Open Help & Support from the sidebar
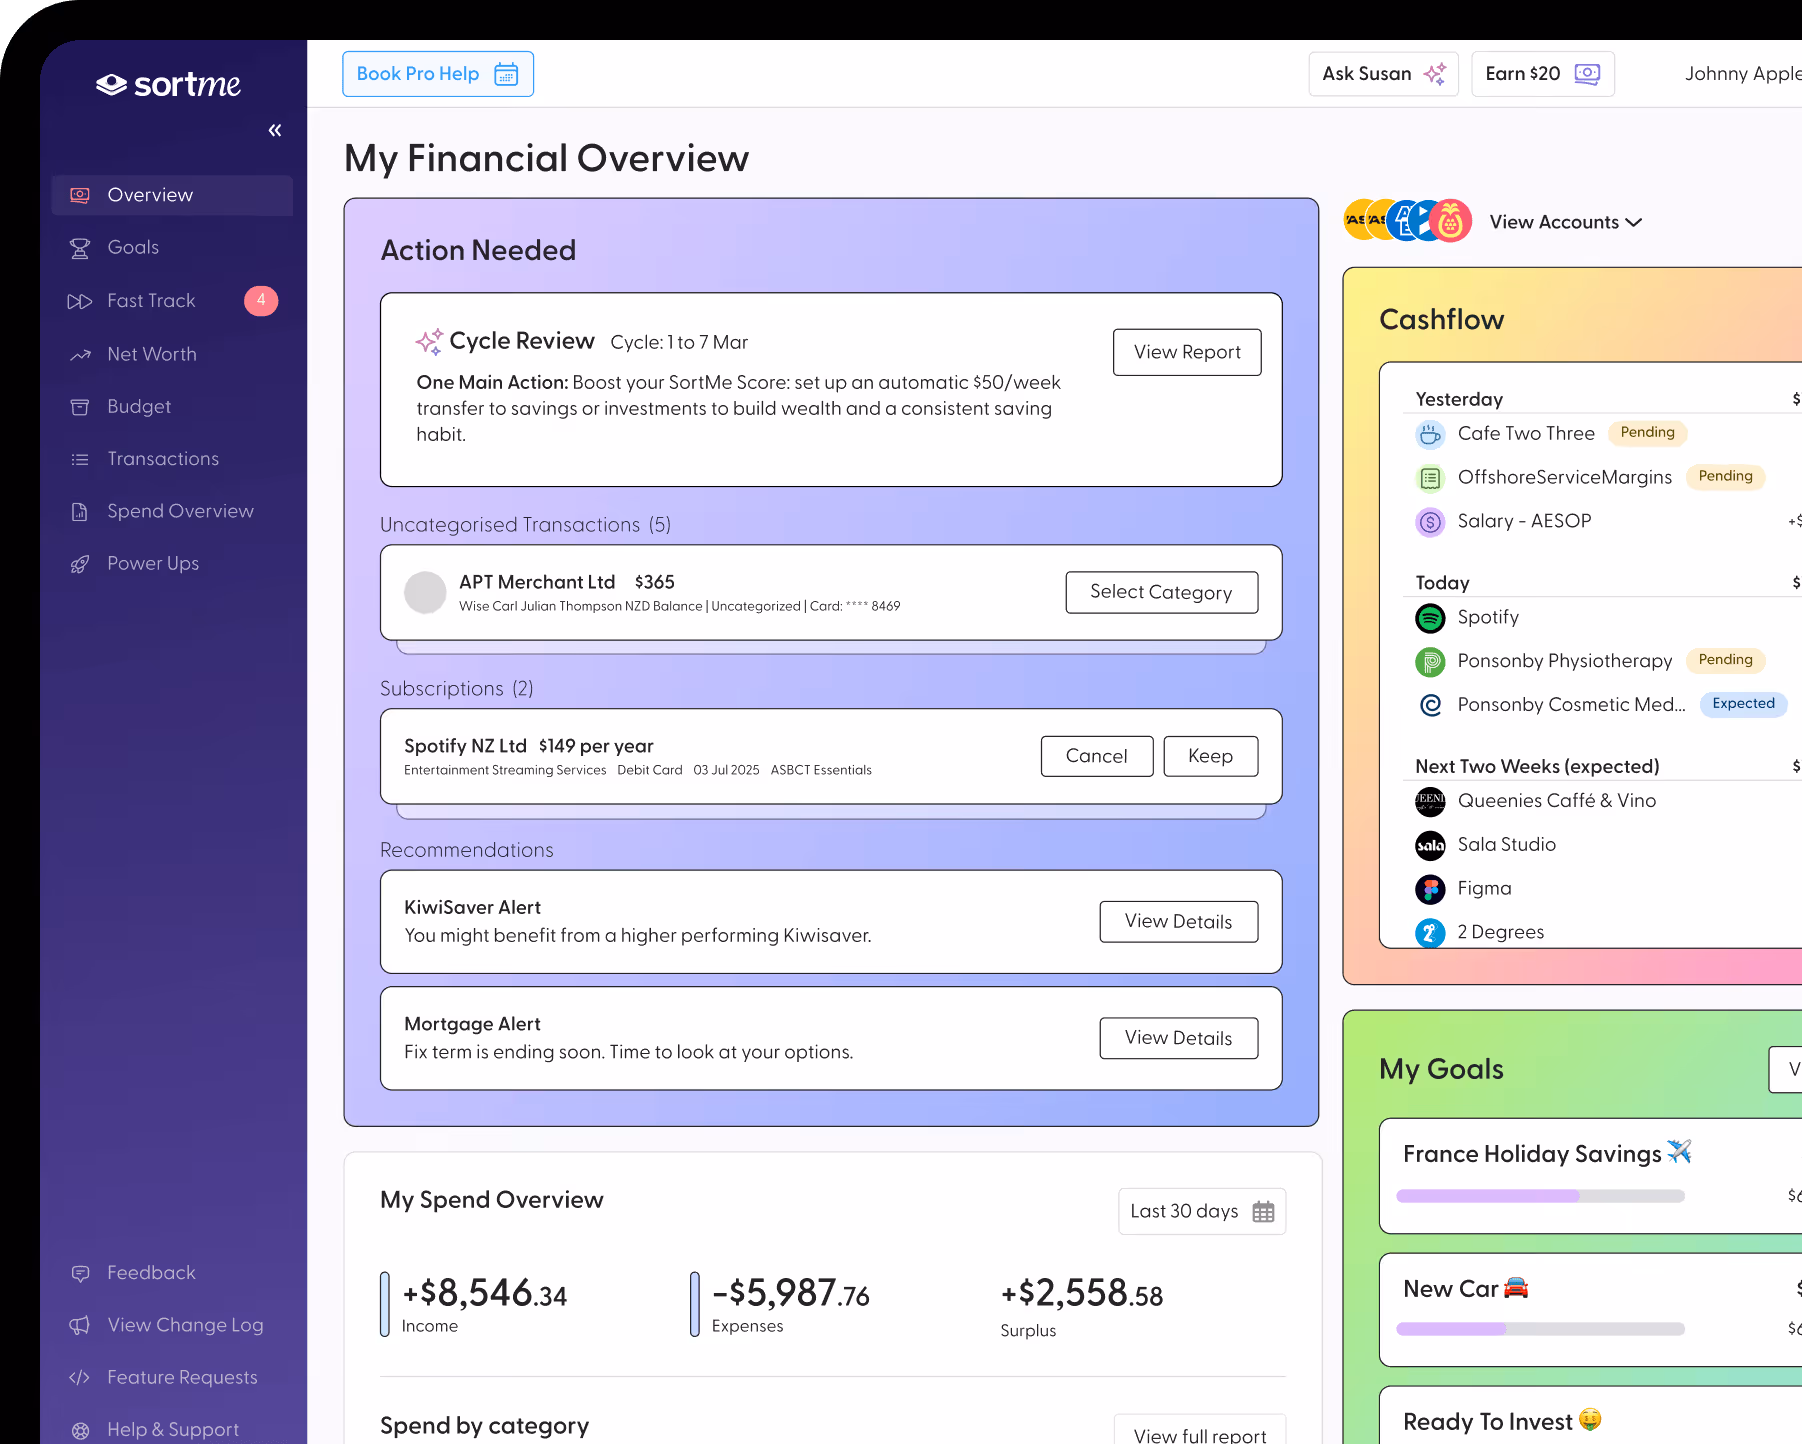This screenshot has height=1444, width=1802. 172,1428
